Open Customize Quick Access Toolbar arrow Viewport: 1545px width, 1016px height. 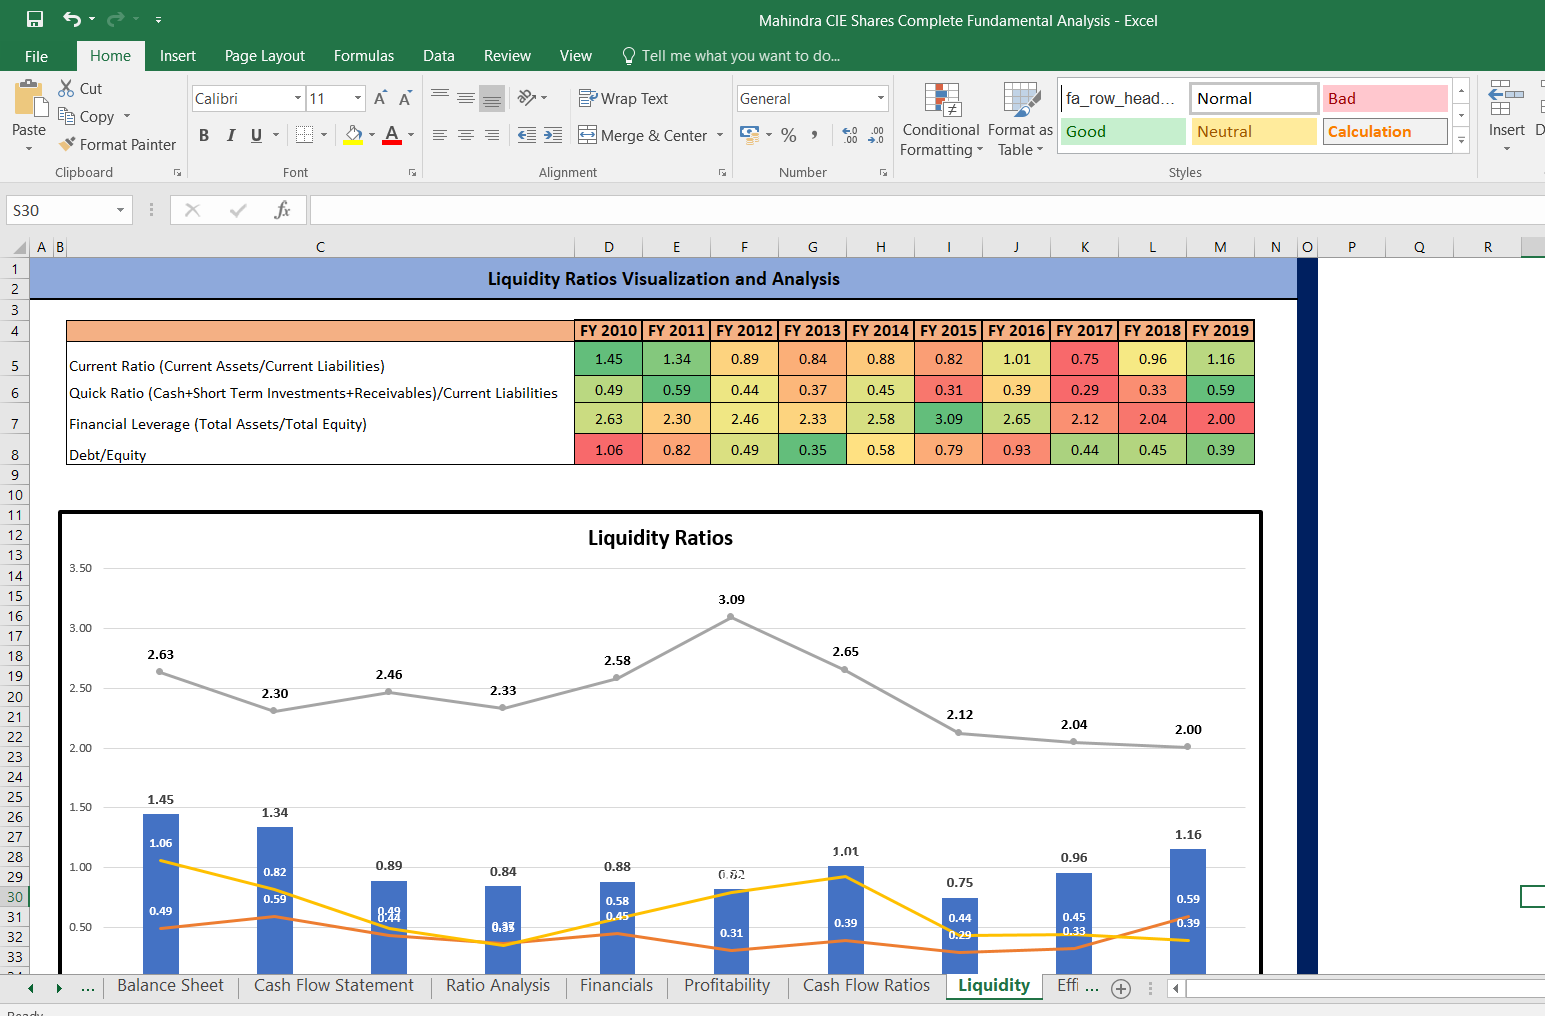[x=158, y=20]
